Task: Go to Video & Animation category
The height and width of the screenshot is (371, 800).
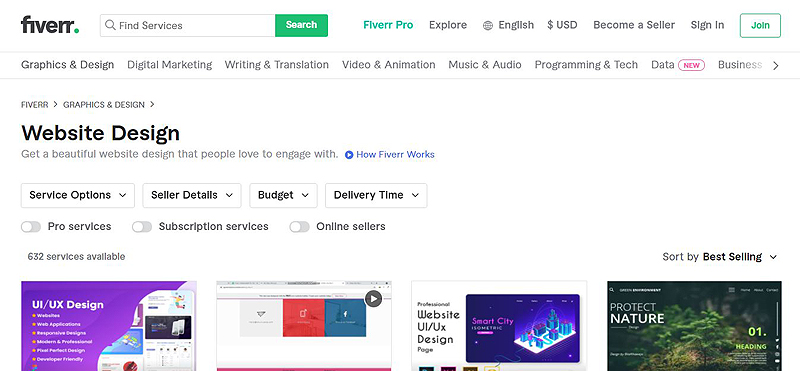Action: (x=389, y=65)
